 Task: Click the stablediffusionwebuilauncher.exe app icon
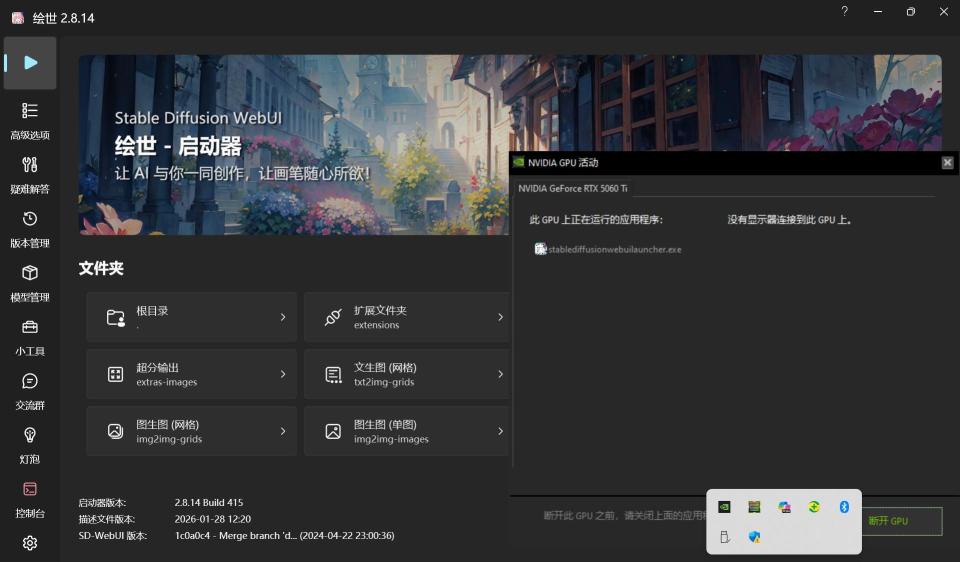(541, 249)
